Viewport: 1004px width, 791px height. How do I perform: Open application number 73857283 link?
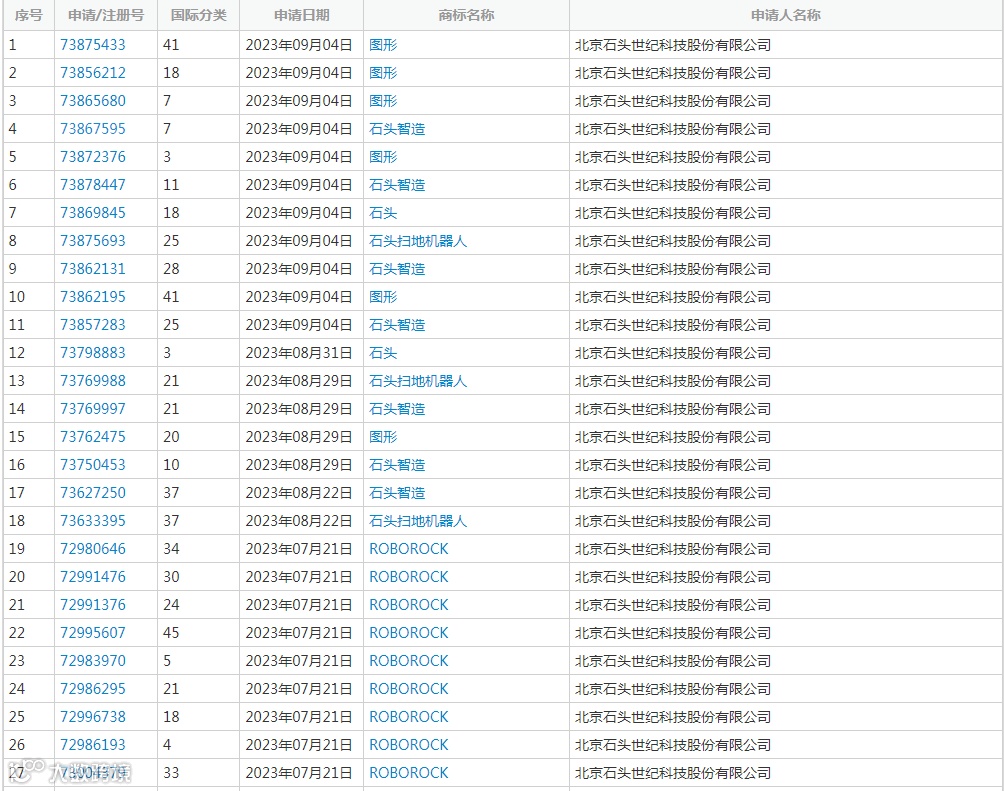(x=93, y=325)
